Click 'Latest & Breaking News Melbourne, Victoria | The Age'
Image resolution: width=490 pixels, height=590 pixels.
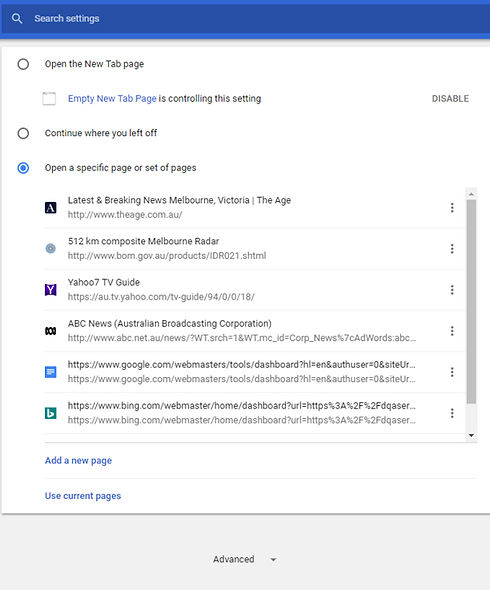coord(179,200)
